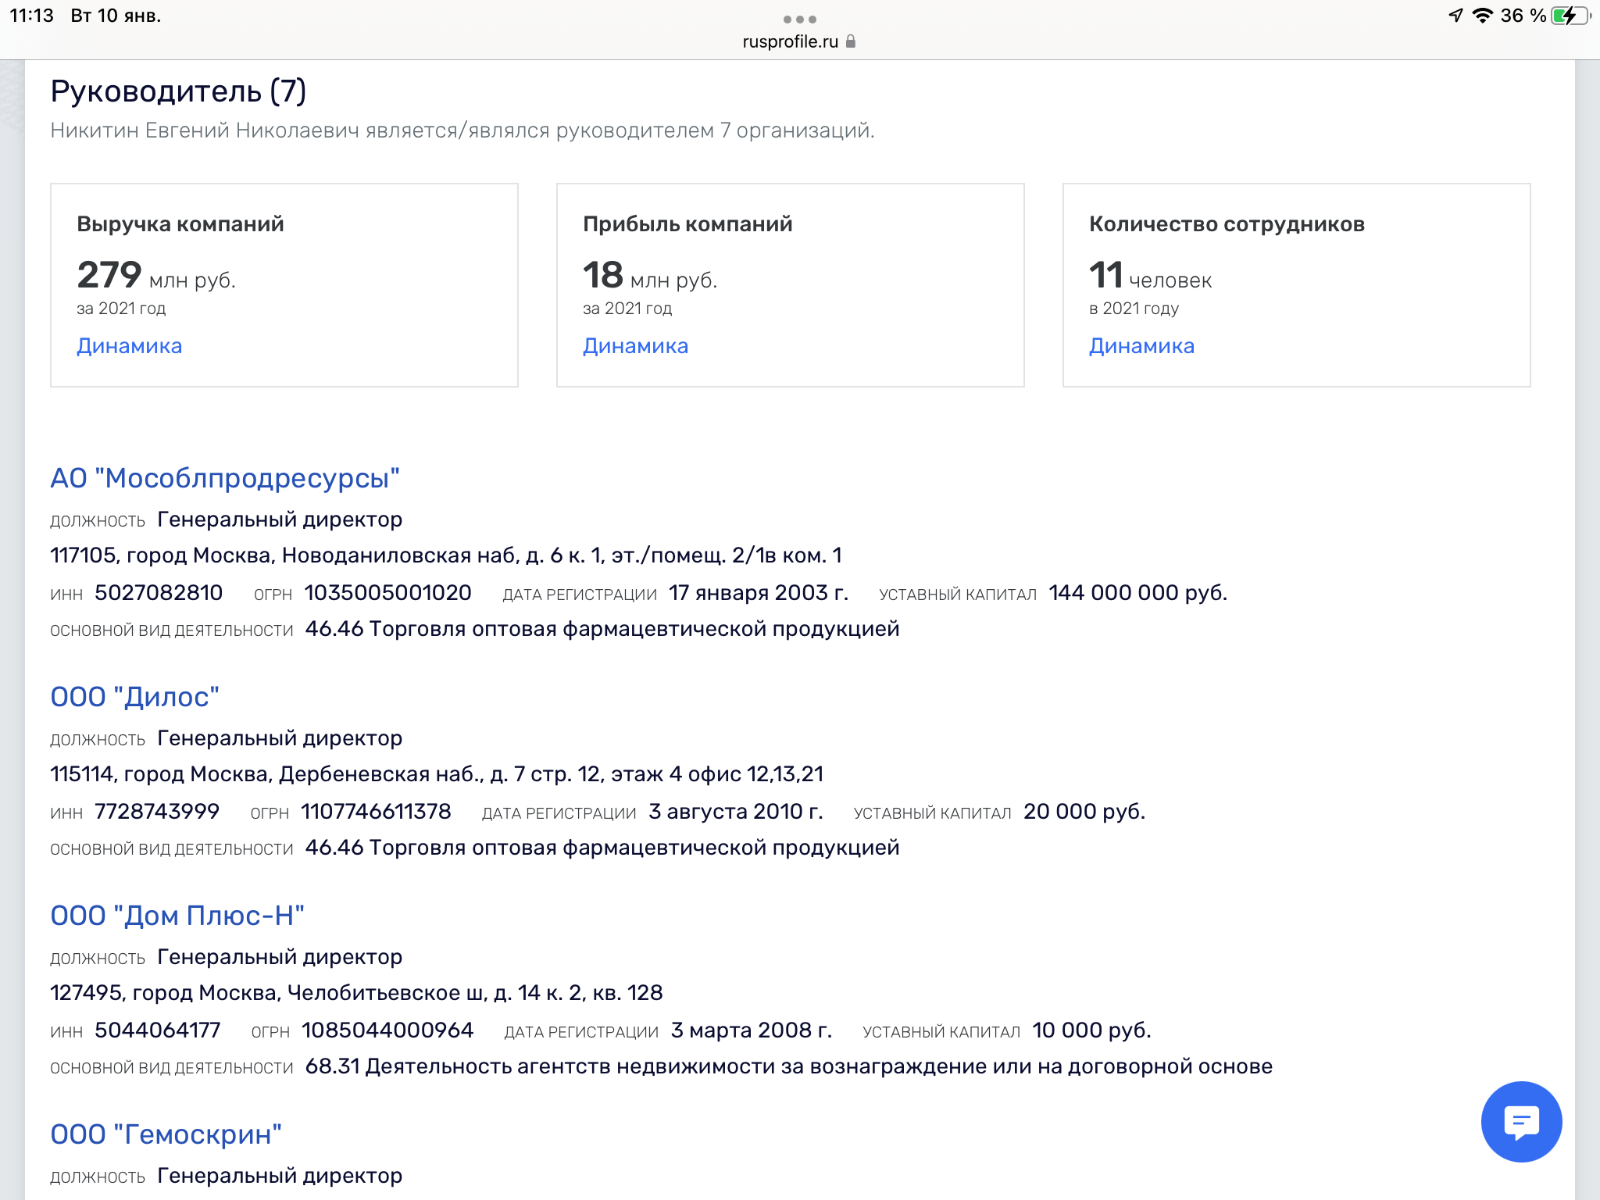
Task: Open АО "Мособлпродресурсы" company page
Action: tap(225, 478)
